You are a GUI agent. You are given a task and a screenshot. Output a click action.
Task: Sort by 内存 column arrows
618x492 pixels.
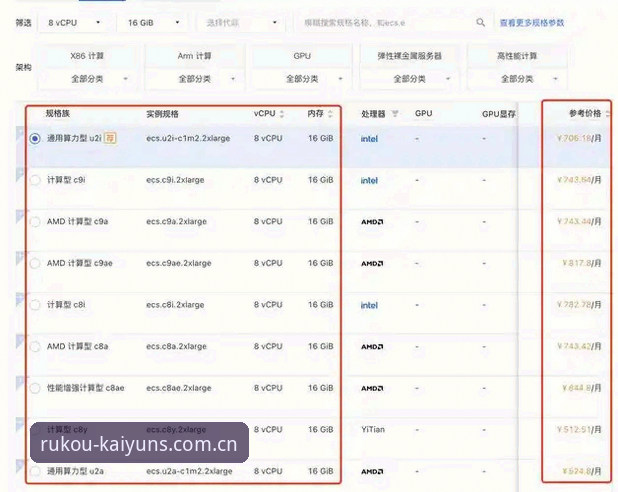[x=330, y=114]
